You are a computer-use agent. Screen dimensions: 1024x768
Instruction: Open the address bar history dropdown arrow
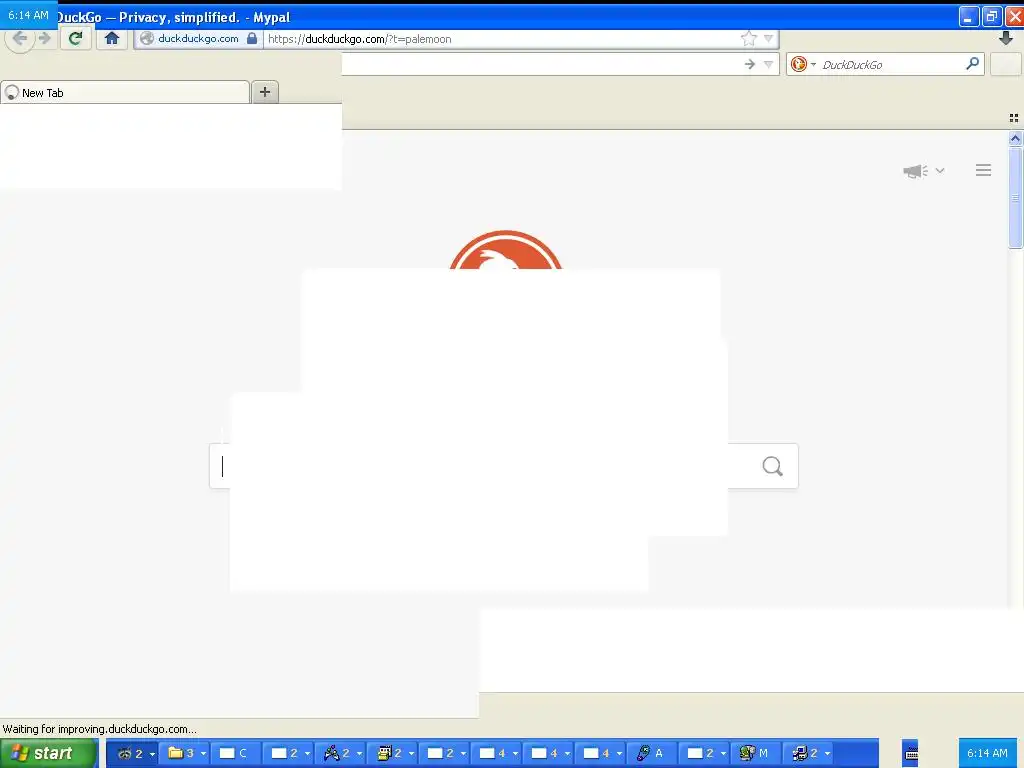point(769,39)
